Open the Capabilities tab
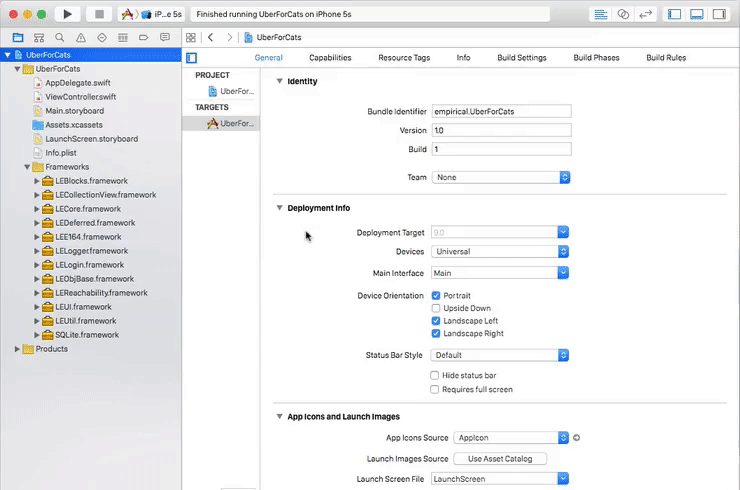Screen dimensions: 740x490 [x=330, y=58]
